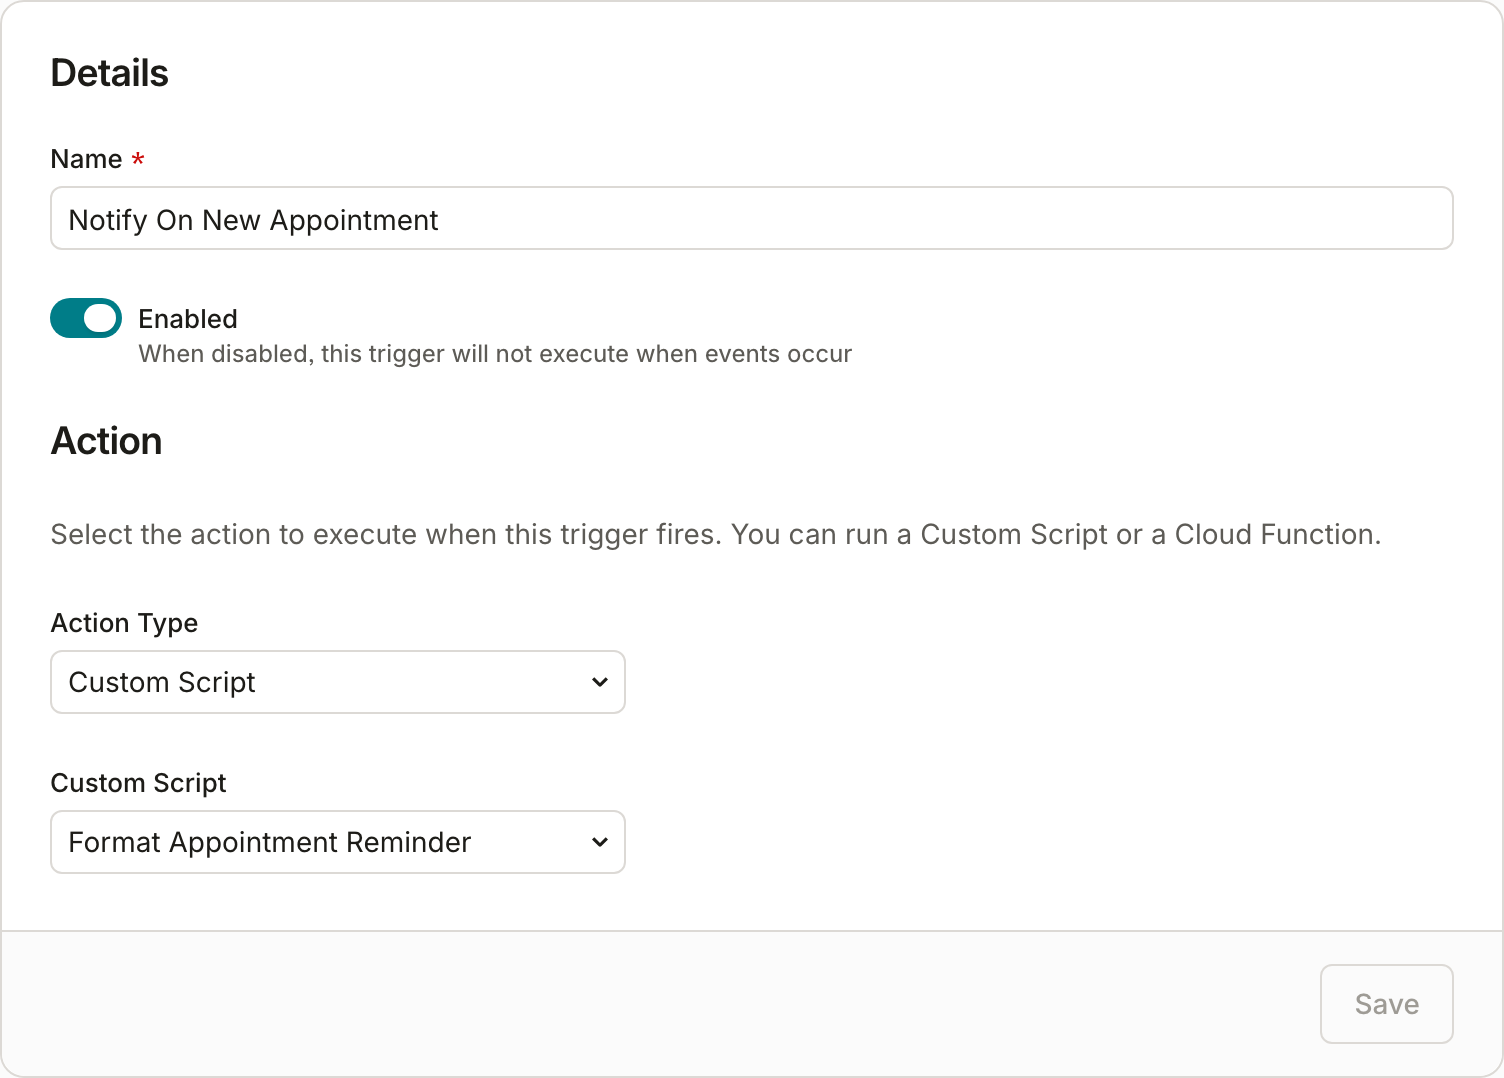The image size is (1504, 1078).
Task: Click the Name input field
Action: pyautogui.click(x=751, y=218)
